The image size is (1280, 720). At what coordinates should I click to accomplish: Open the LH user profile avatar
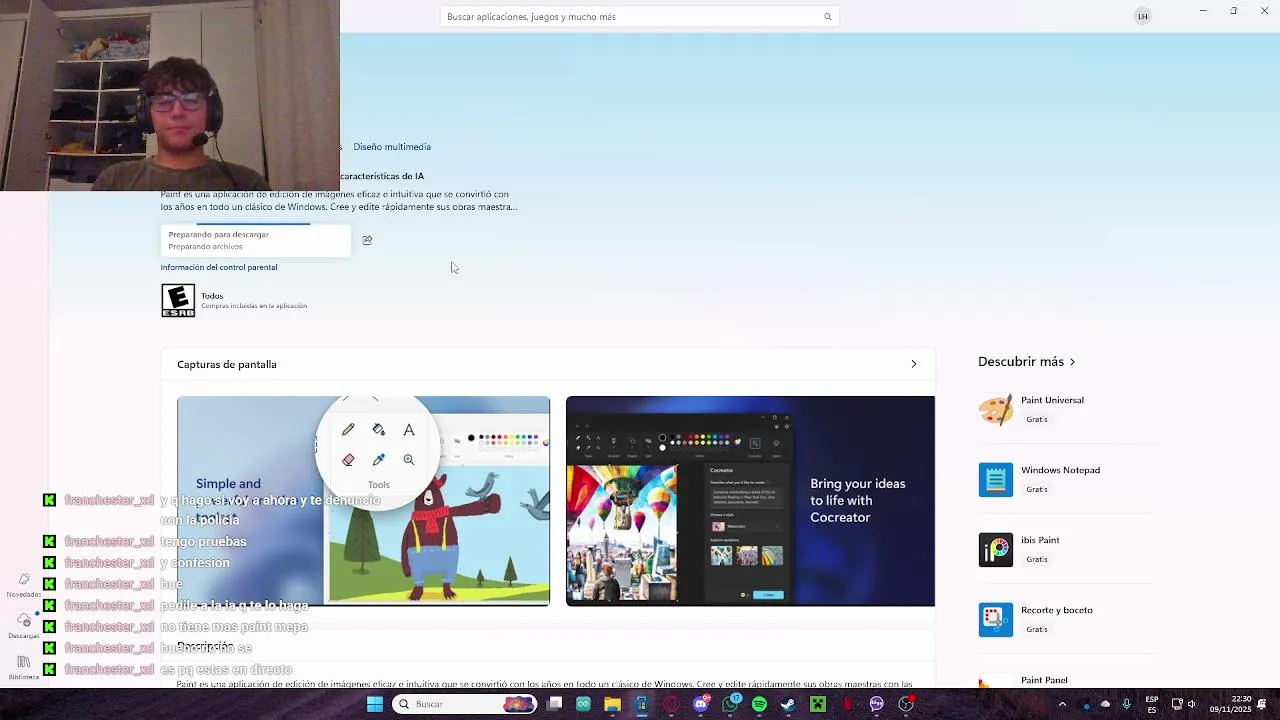(x=1142, y=16)
